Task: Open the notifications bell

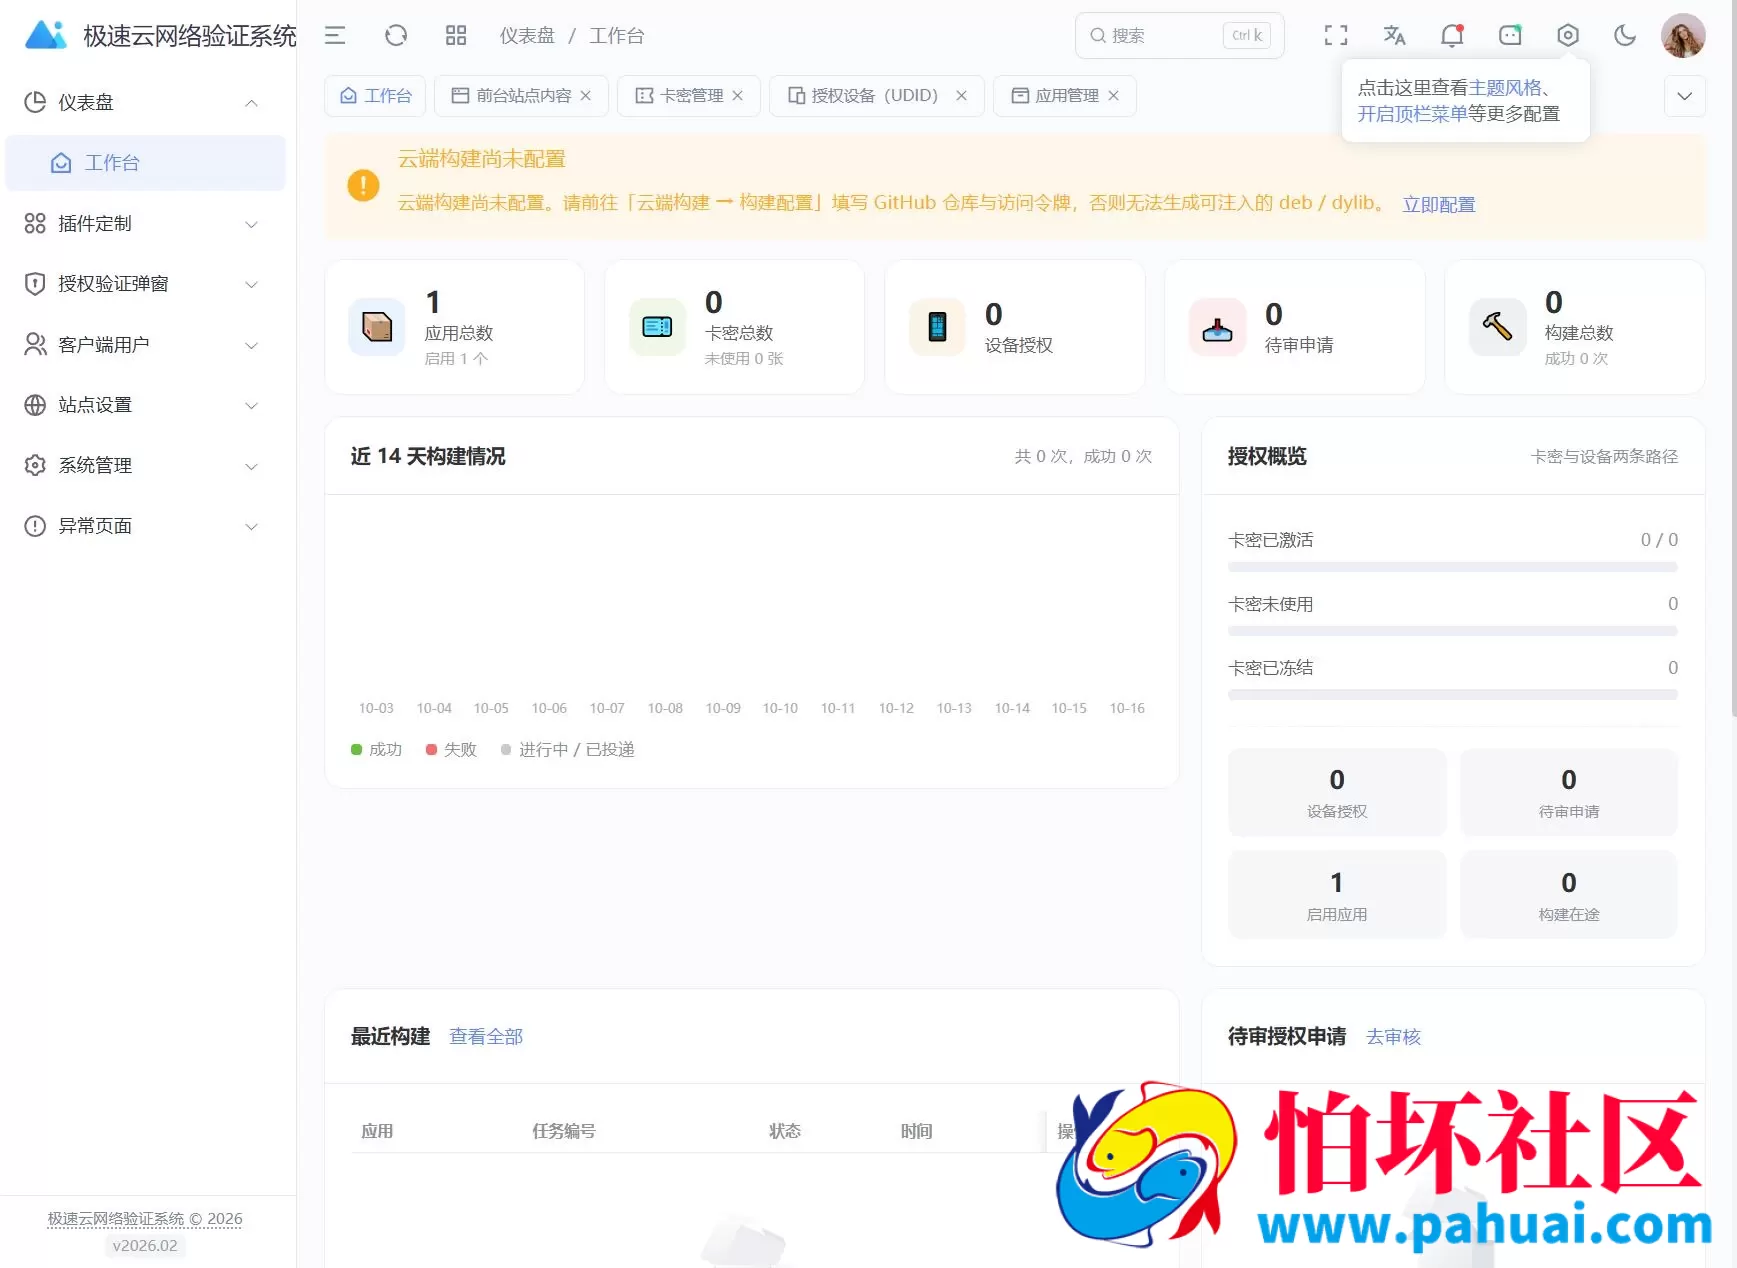Action: 1452,36
